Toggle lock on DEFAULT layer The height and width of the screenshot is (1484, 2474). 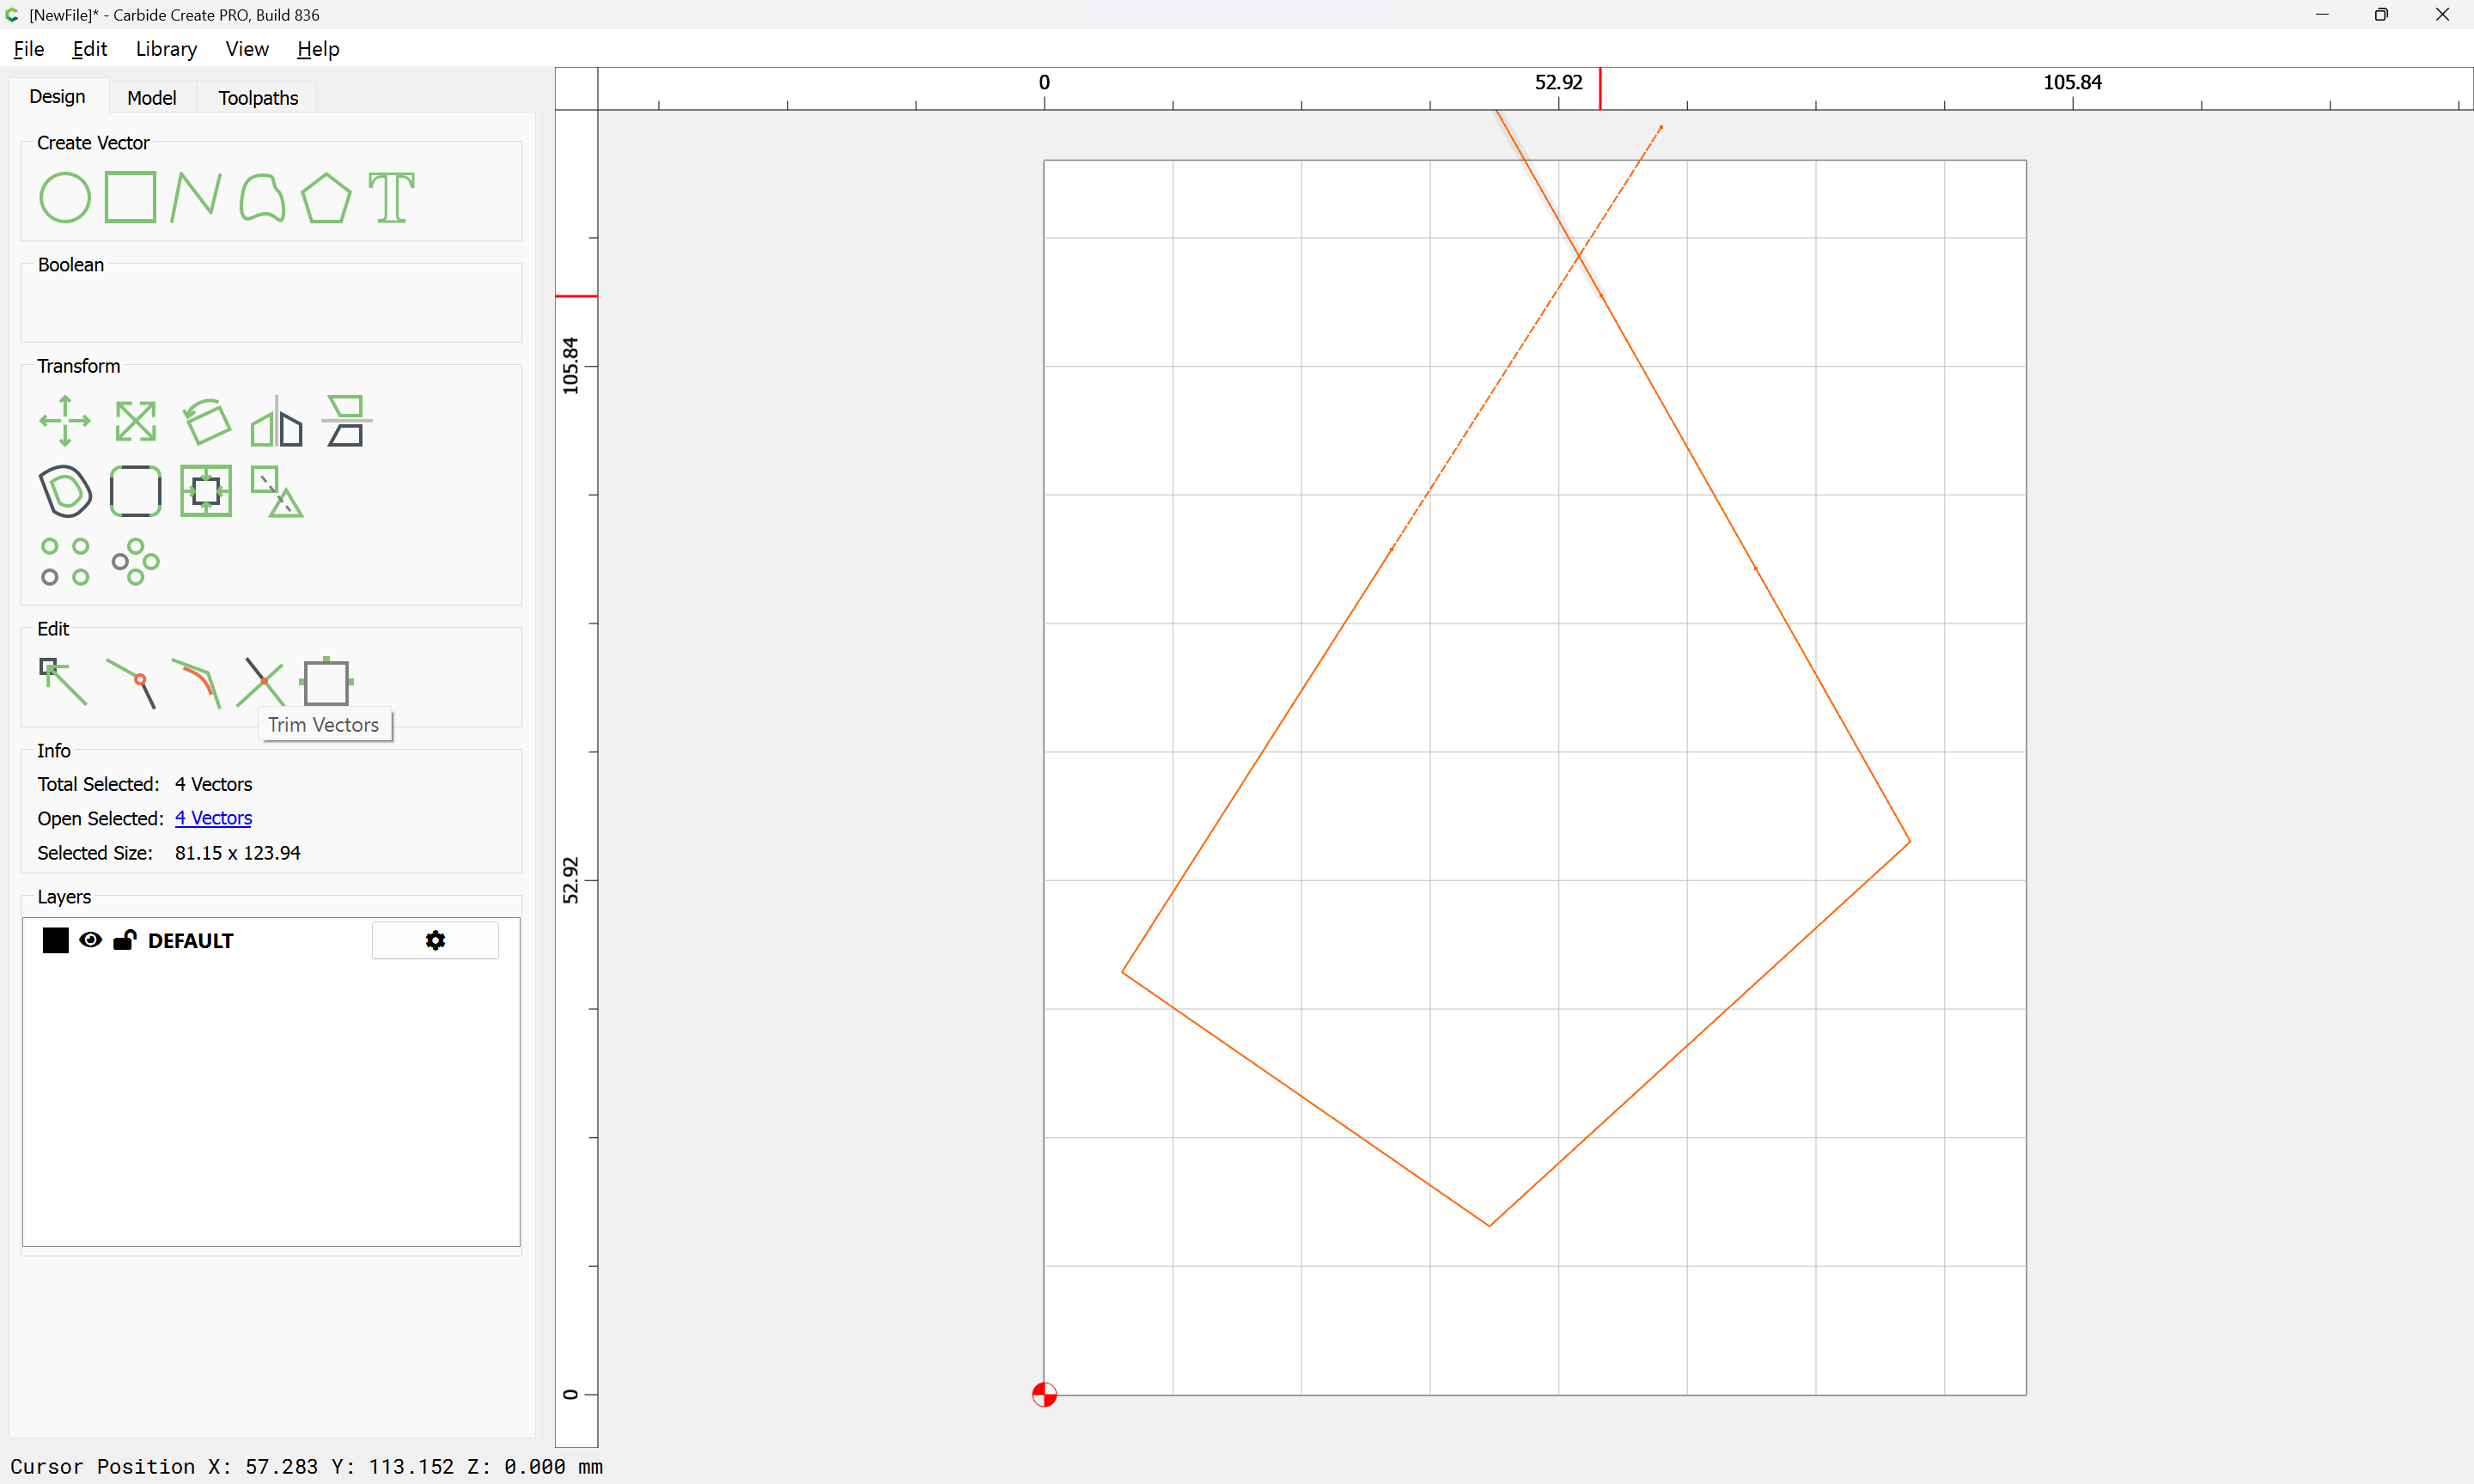pyautogui.click(x=125, y=940)
